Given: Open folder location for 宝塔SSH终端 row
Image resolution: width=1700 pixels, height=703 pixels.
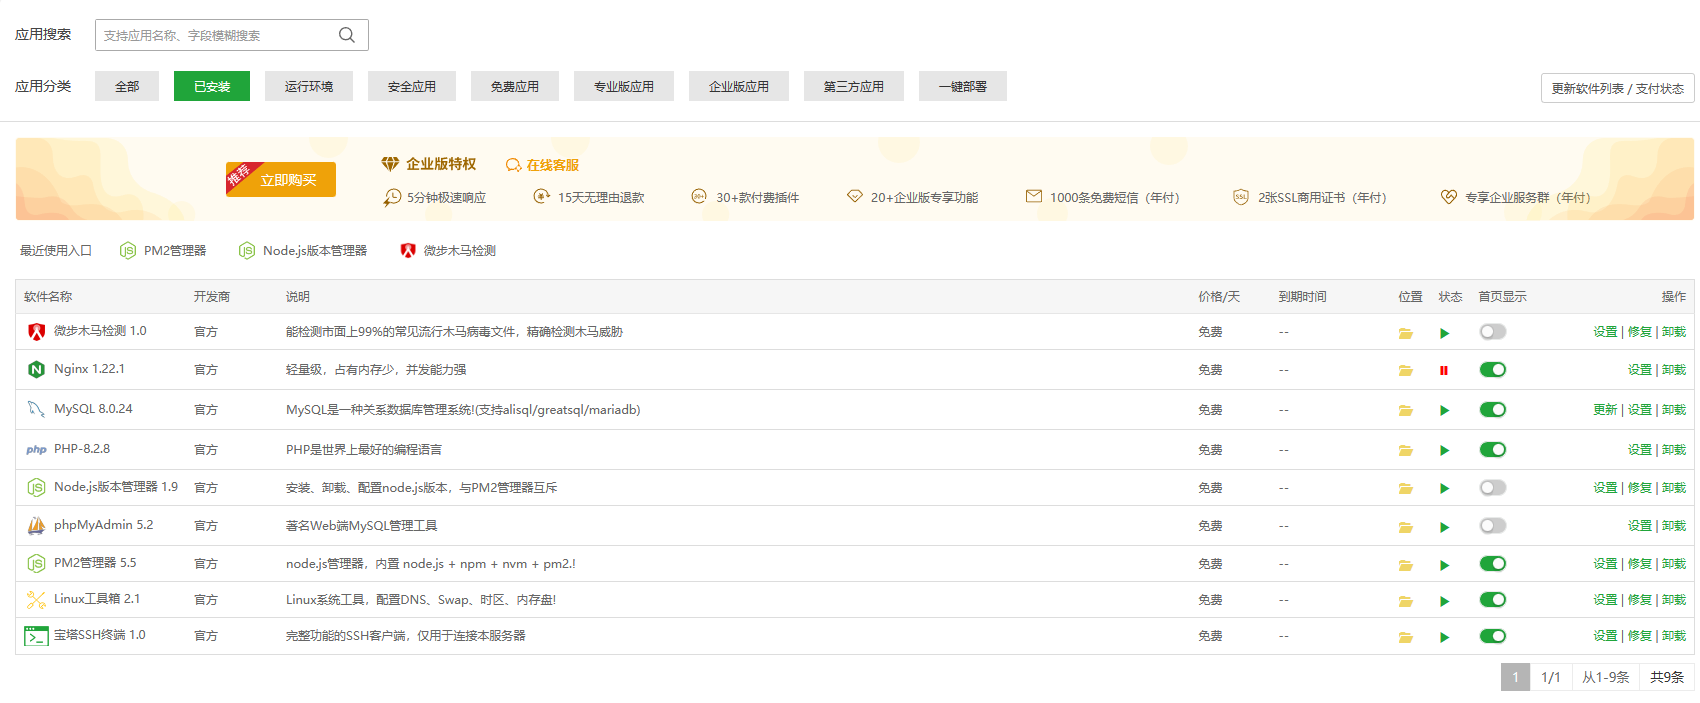Looking at the screenshot, I should 1405,637.
